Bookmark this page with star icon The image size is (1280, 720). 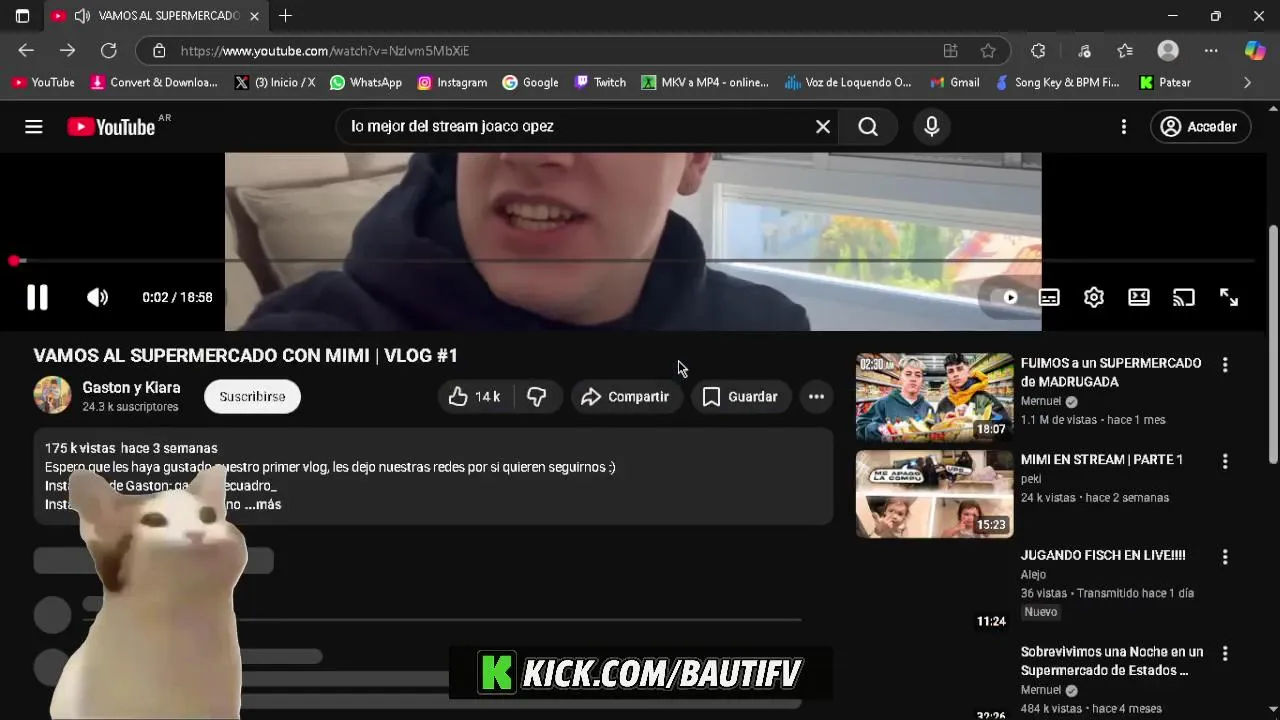pyautogui.click(x=988, y=51)
